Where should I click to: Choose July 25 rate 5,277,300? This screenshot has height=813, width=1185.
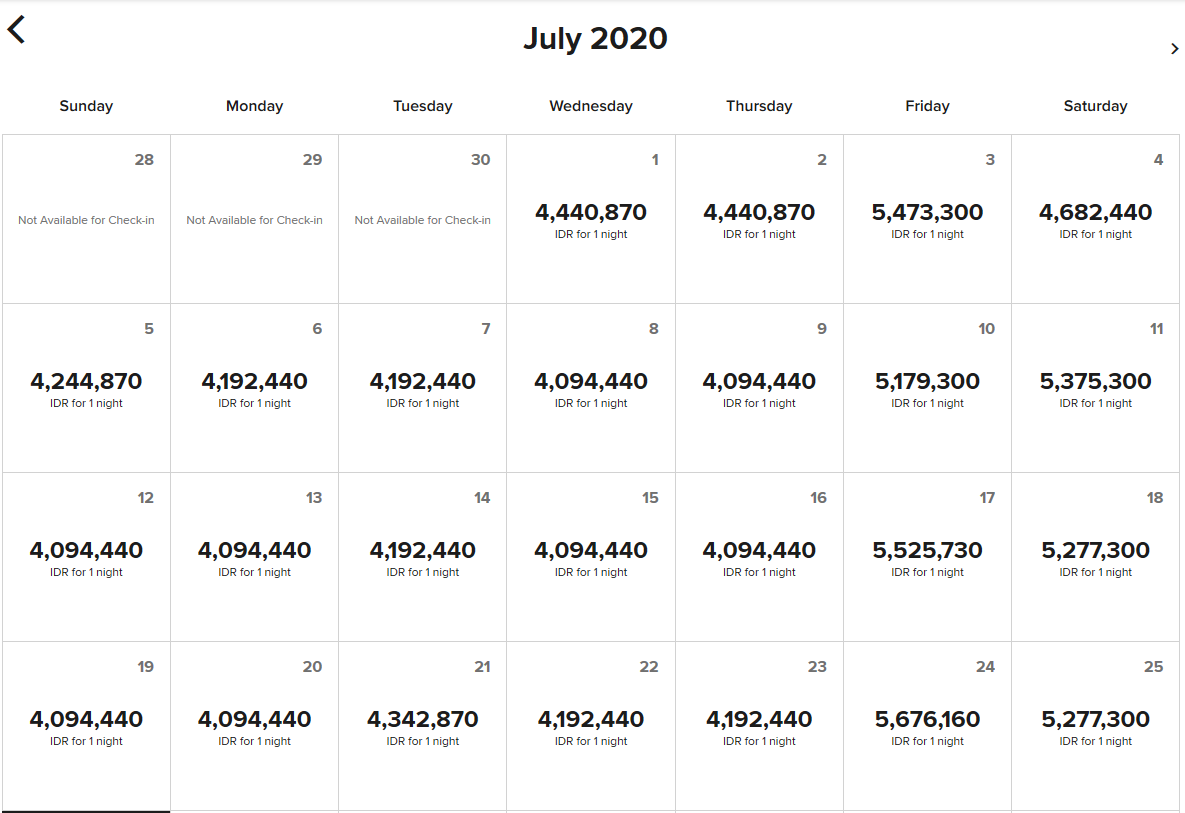click(x=1096, y=727)
